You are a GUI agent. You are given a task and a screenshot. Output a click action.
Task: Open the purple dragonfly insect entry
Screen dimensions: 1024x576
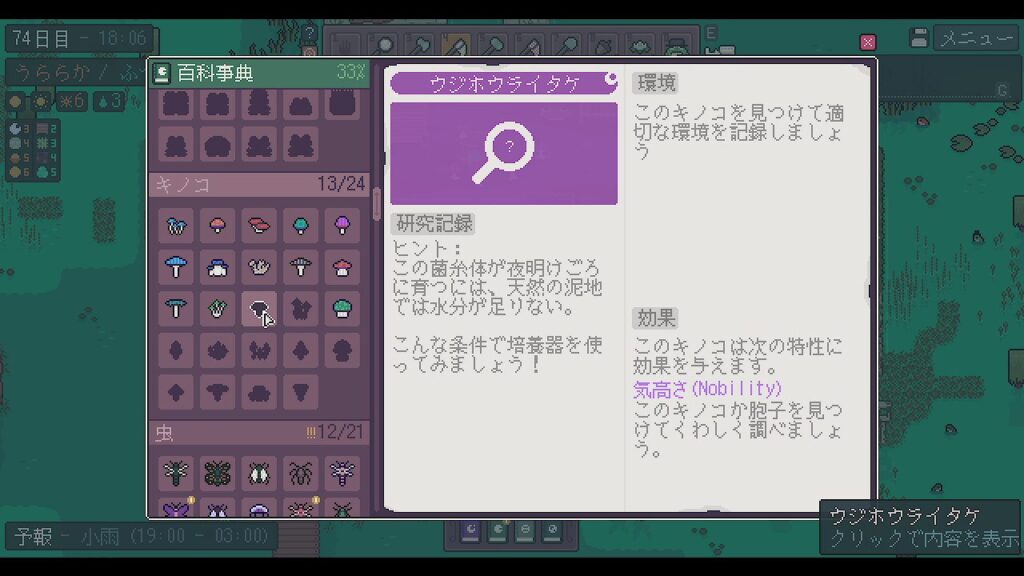click(x=342, y=473)
